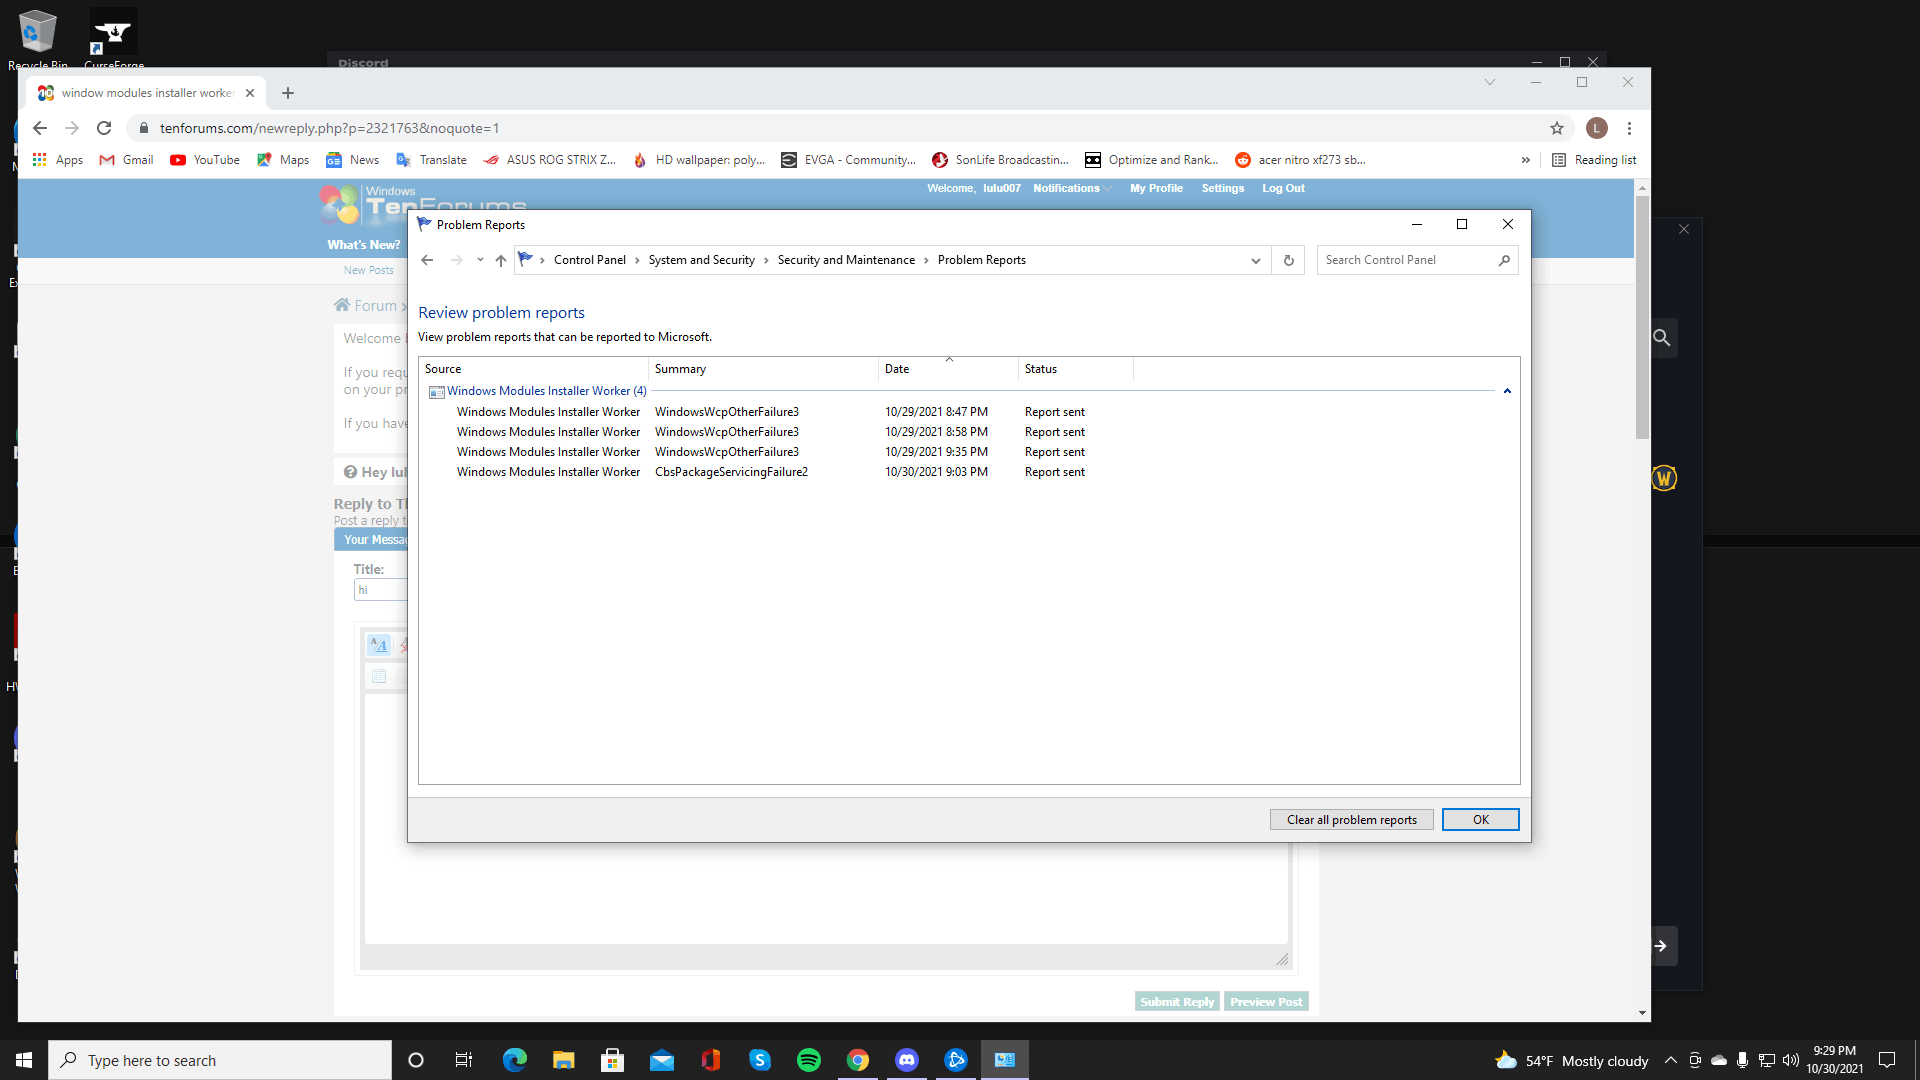Open recent locations dropdown arrow
This screenshot has height=1080, width=1920.
coord(480,260)
